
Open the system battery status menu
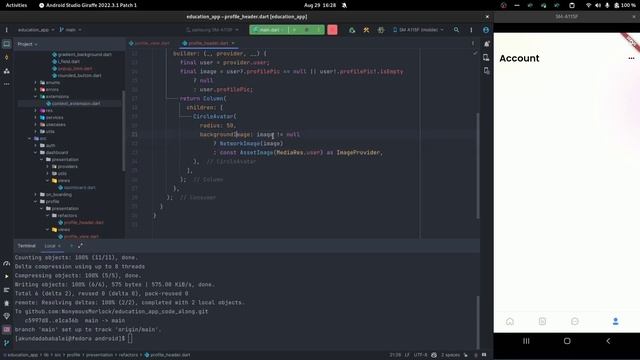[x=625, y=5]
